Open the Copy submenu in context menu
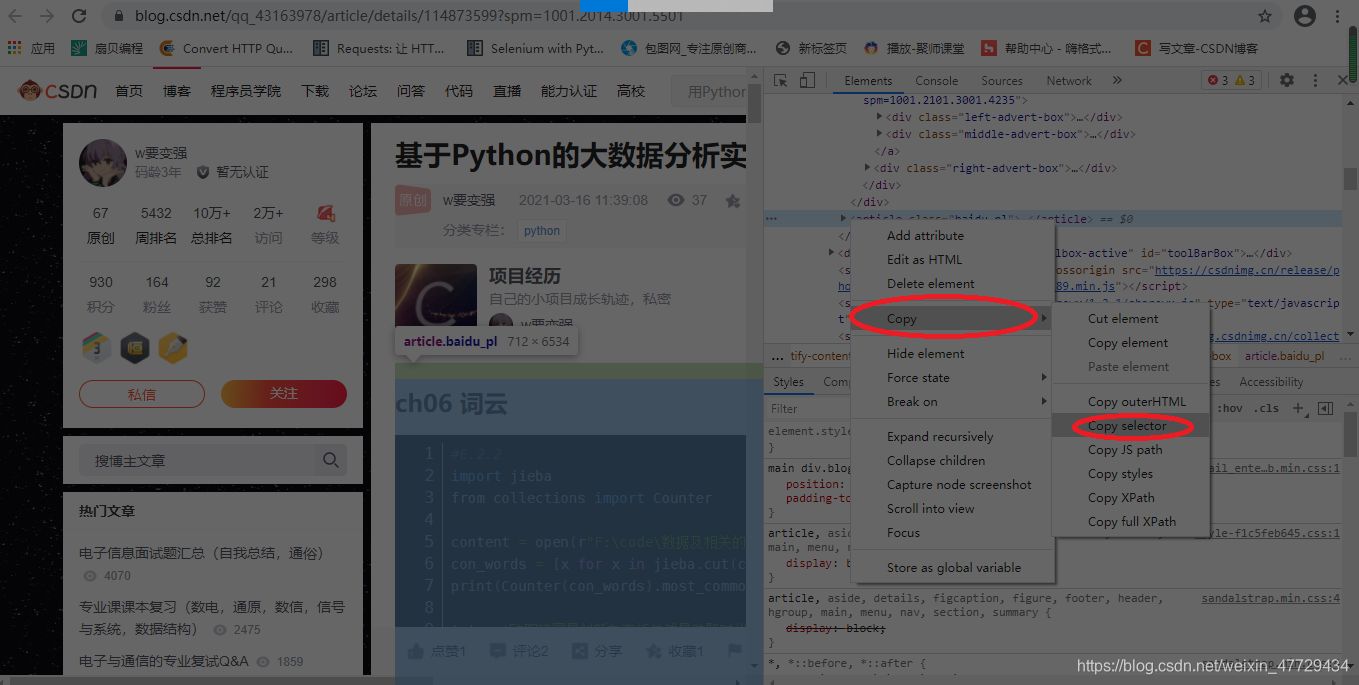This screenshot has height=685, width=1359. coord(953,319)
